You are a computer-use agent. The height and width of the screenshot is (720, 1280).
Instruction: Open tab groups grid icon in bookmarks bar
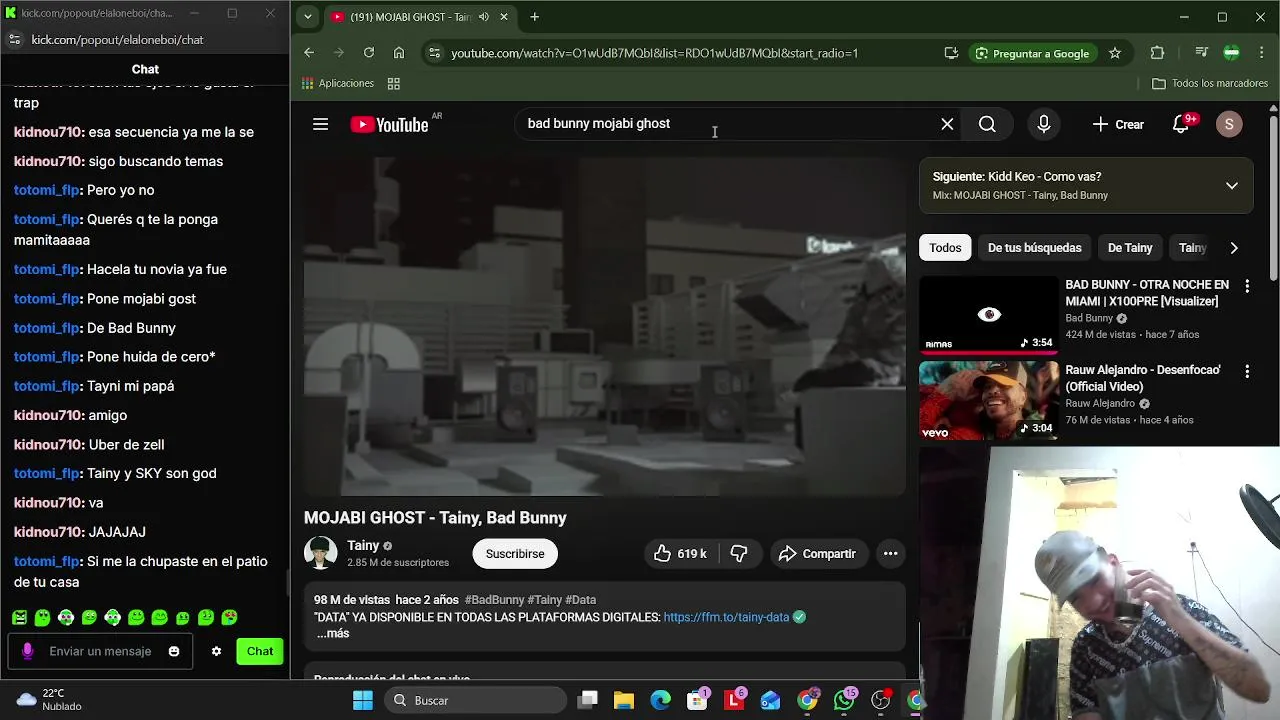point(394,83)
